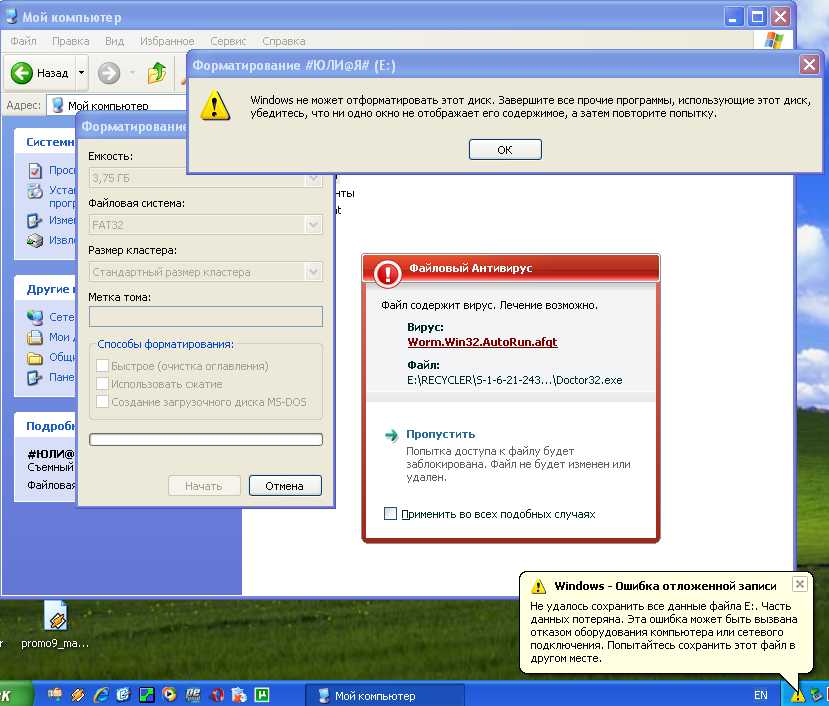The height and width of the screenshot is (706, 829).
Task: Close the format error message dialog
Action: point(809,65)
